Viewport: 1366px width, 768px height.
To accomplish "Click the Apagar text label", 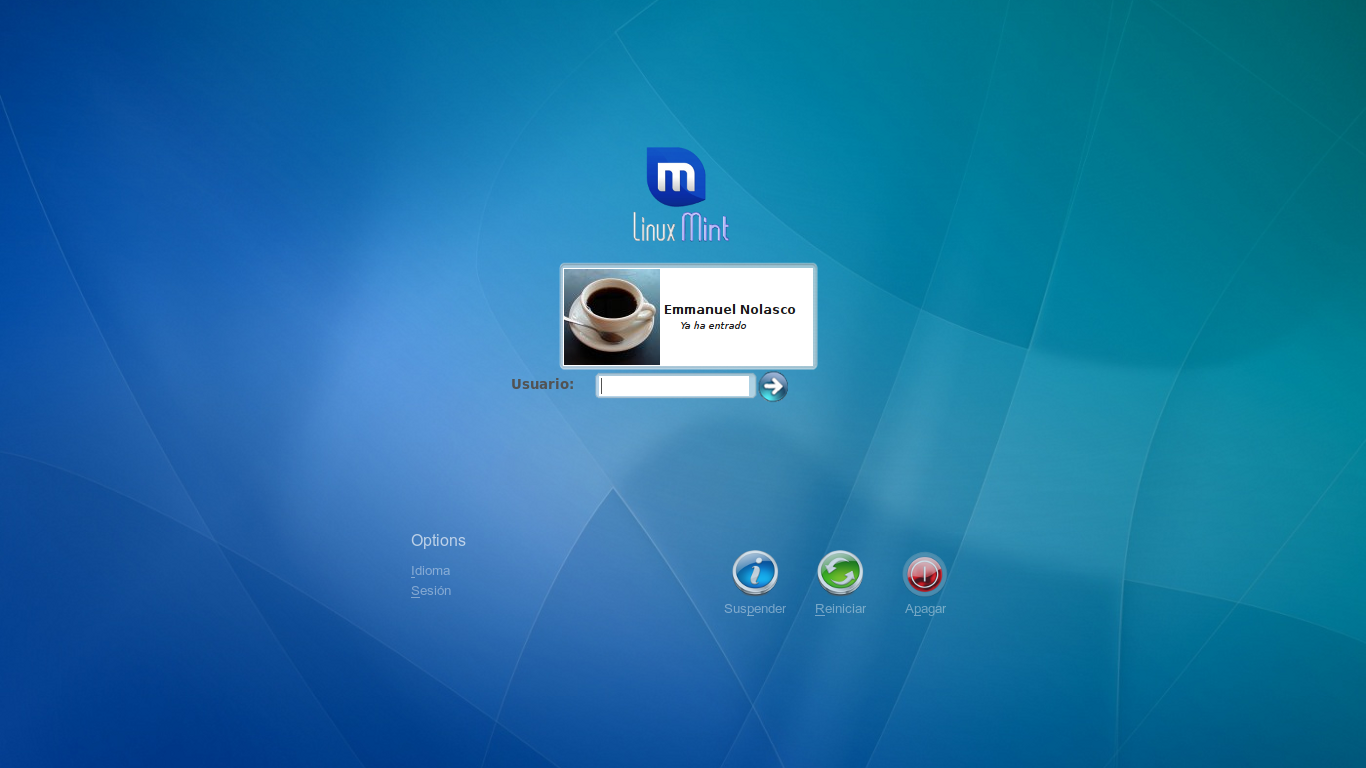I will (925, 609).
